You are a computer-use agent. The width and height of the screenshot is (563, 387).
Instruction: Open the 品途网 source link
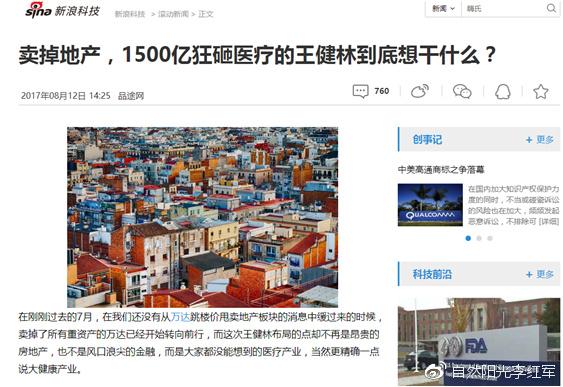(131, 96)
